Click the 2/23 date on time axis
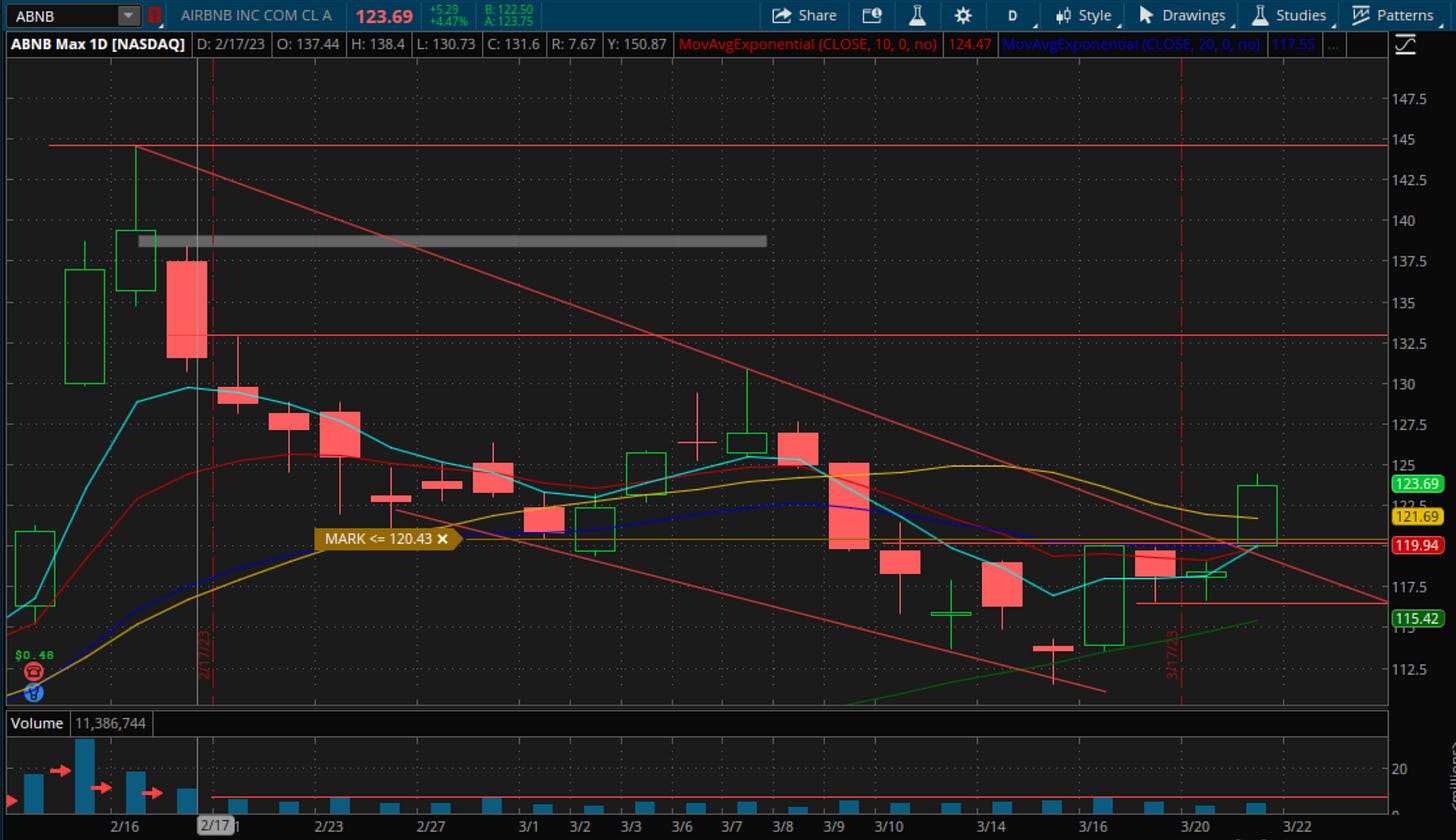 [x=329, y=826]
